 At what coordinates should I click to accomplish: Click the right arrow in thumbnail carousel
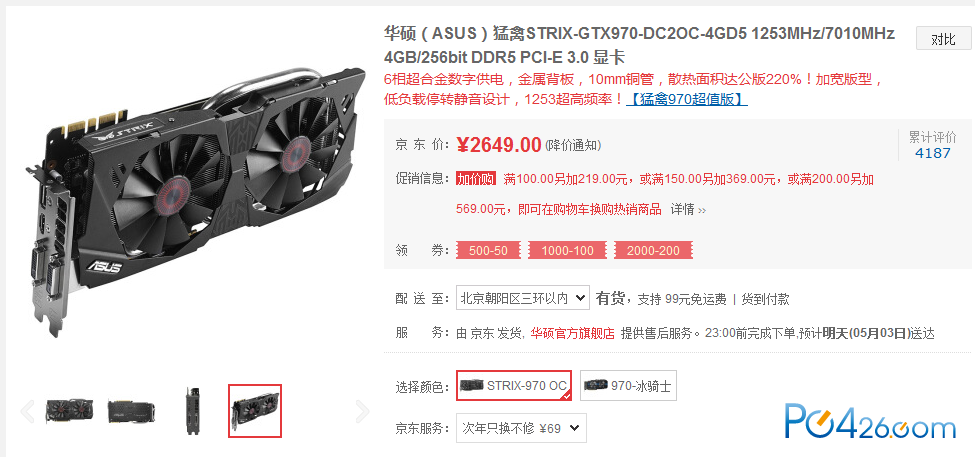pyautogui.click(x=362, y=411)
